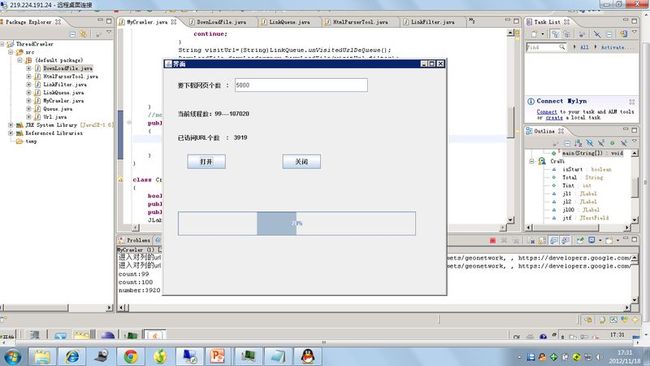Click the create local task link
The height and width of the screenshot is (366, 650).
click(554, 118)
